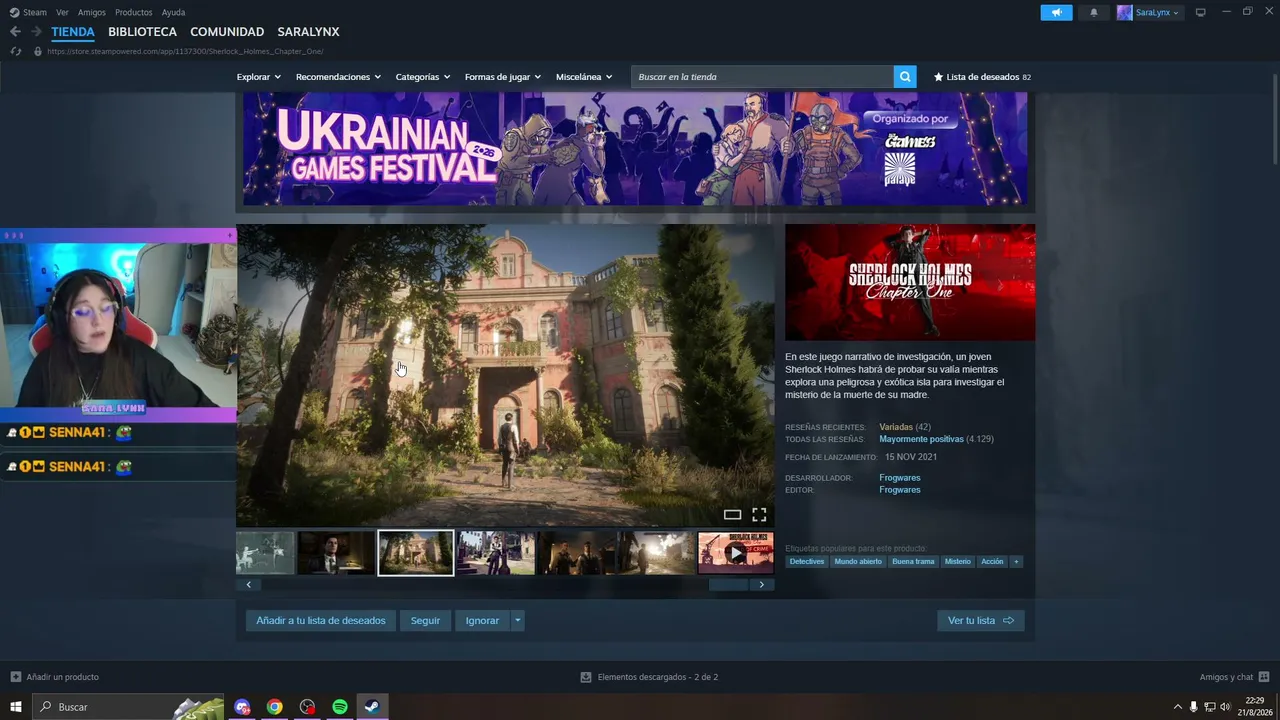Switch to the COMUNIDAD tab
The height and width of the screenshot is (720, 1280).
click(227, 32)
